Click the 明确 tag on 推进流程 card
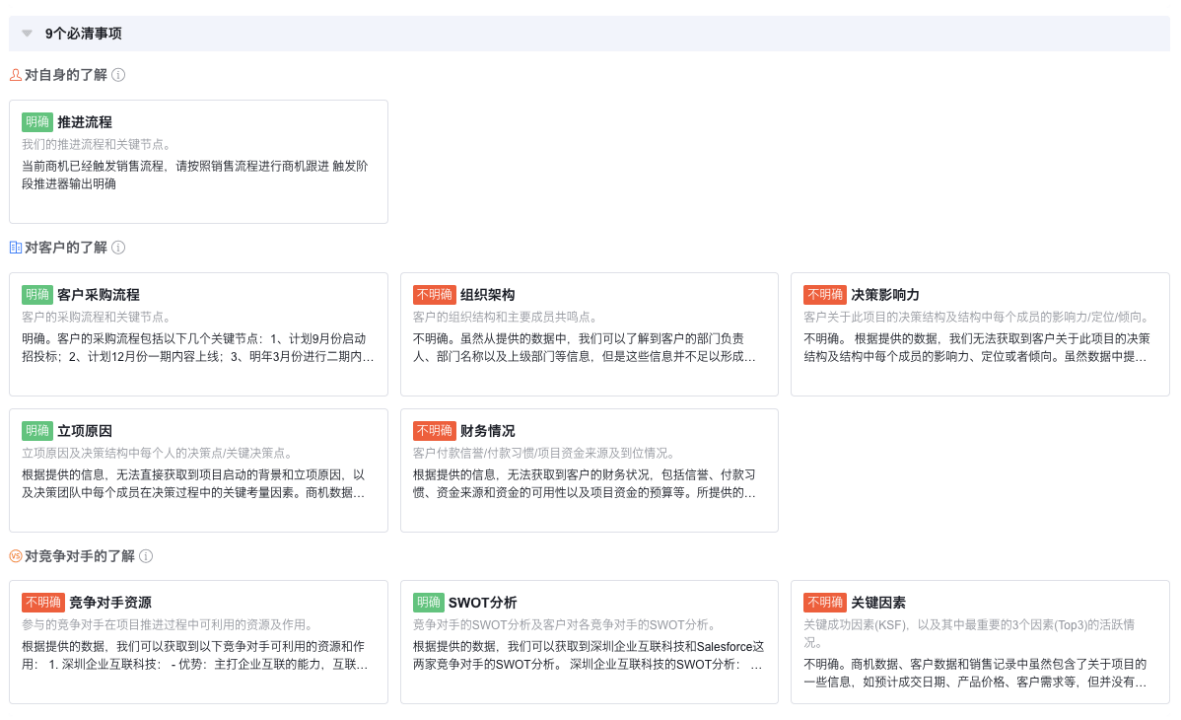 37,122
